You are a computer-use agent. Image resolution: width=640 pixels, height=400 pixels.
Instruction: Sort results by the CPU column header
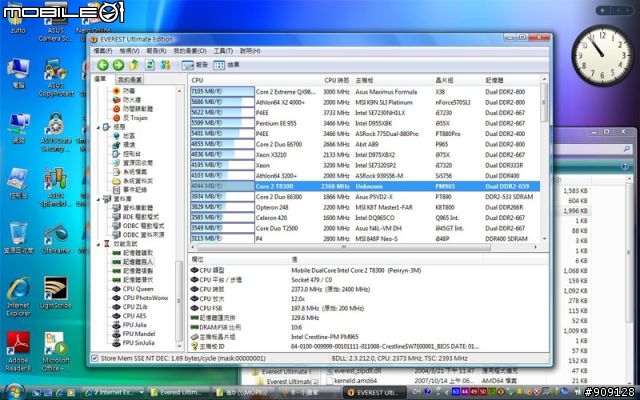(x=255, y=80)
